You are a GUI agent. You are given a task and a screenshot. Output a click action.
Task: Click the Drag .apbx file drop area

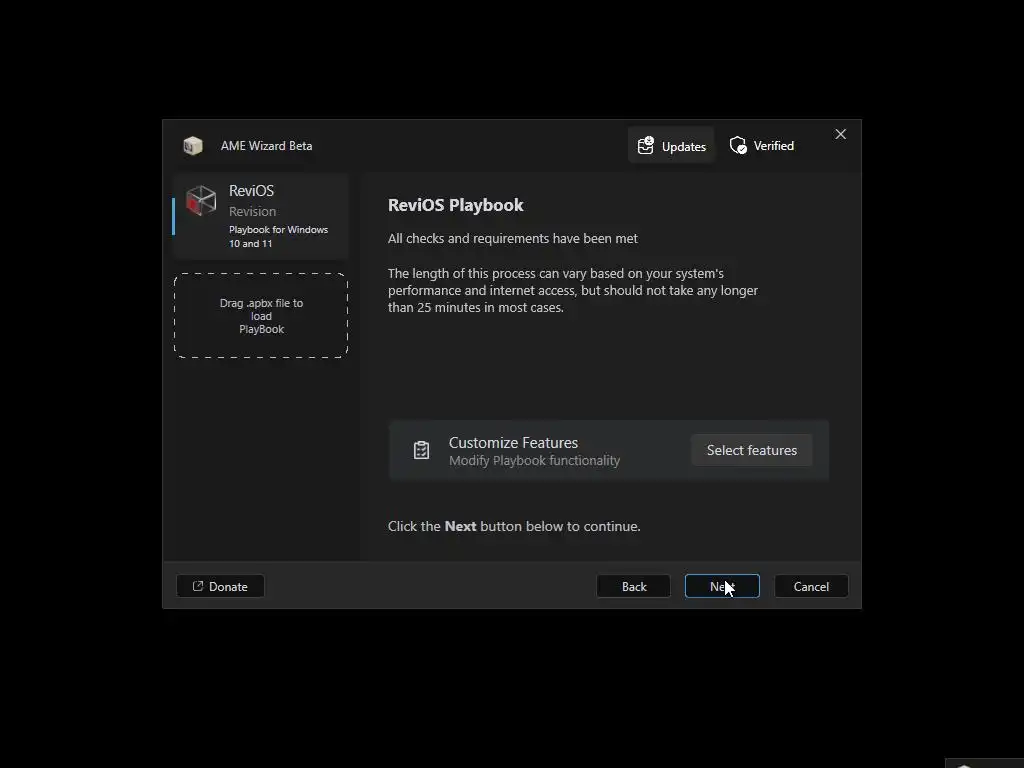(x=261, y=315)
